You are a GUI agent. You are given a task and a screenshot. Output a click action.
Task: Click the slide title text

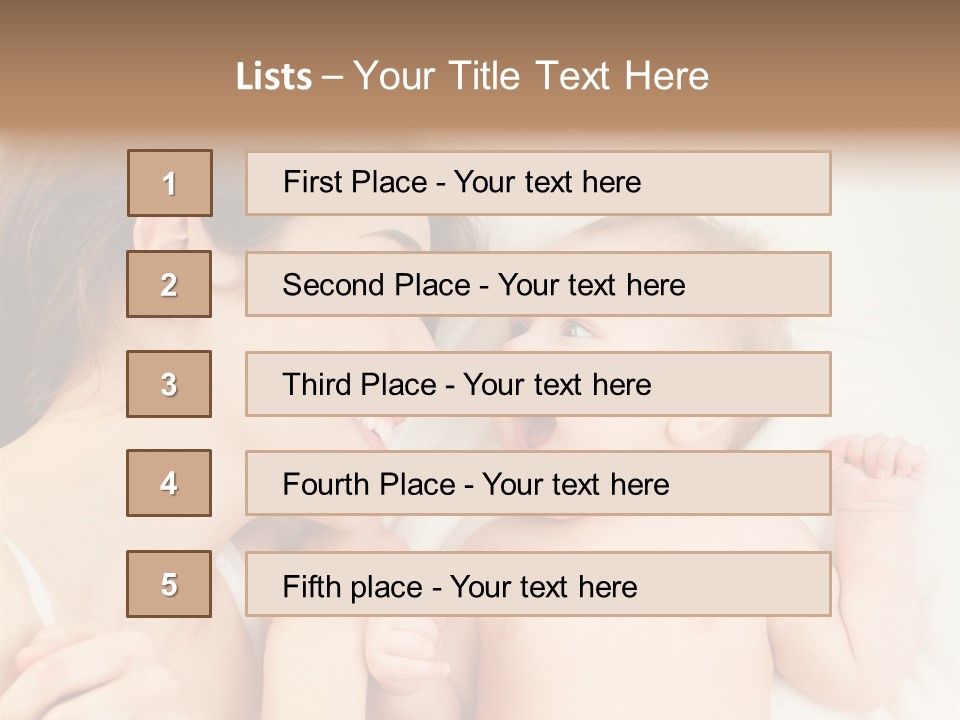click(473, 76)
